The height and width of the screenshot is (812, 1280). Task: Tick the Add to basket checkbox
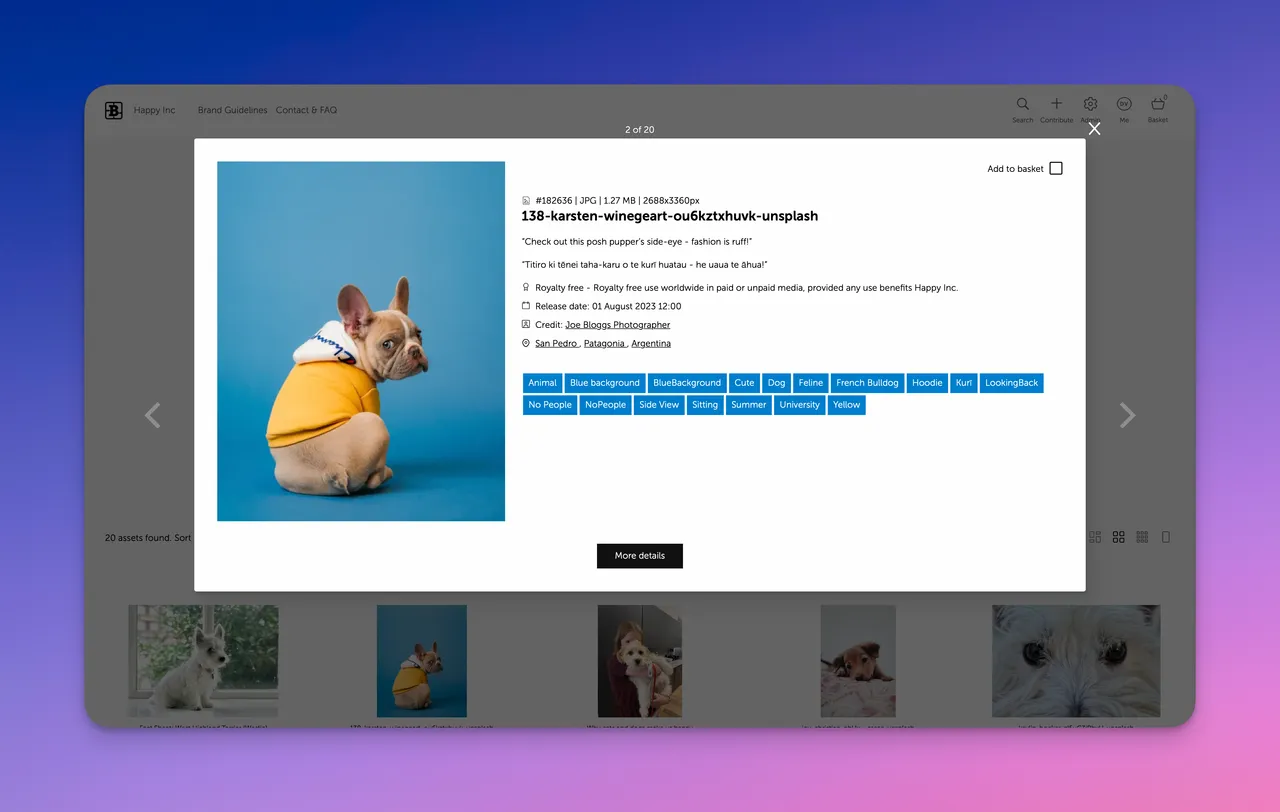coord(1056,169)
